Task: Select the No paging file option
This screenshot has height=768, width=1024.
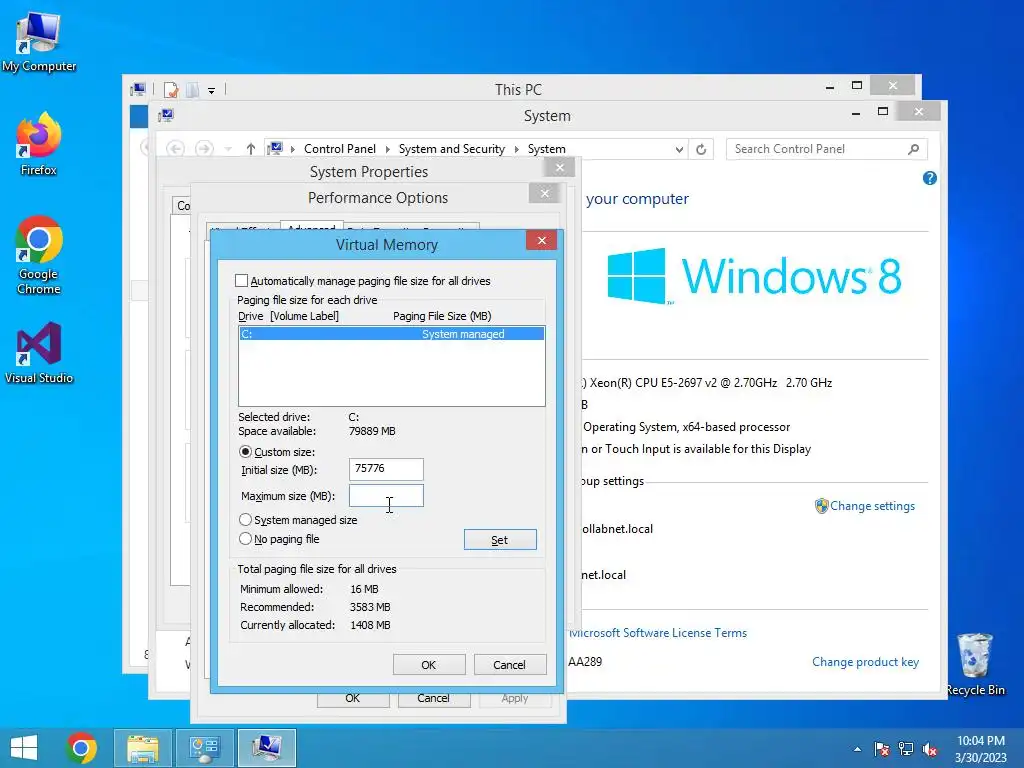Action: point(246,539)
